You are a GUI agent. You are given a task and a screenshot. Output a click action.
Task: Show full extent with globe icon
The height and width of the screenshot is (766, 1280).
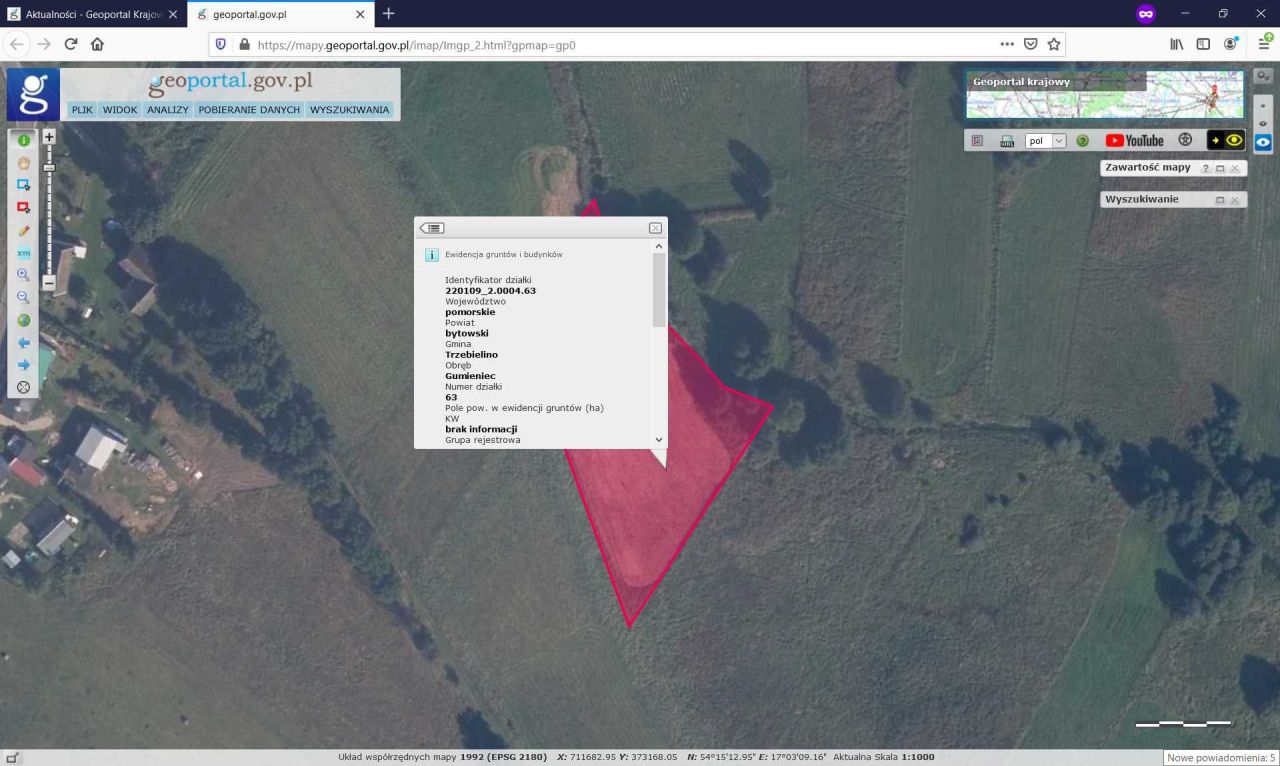tap(24, 320)
